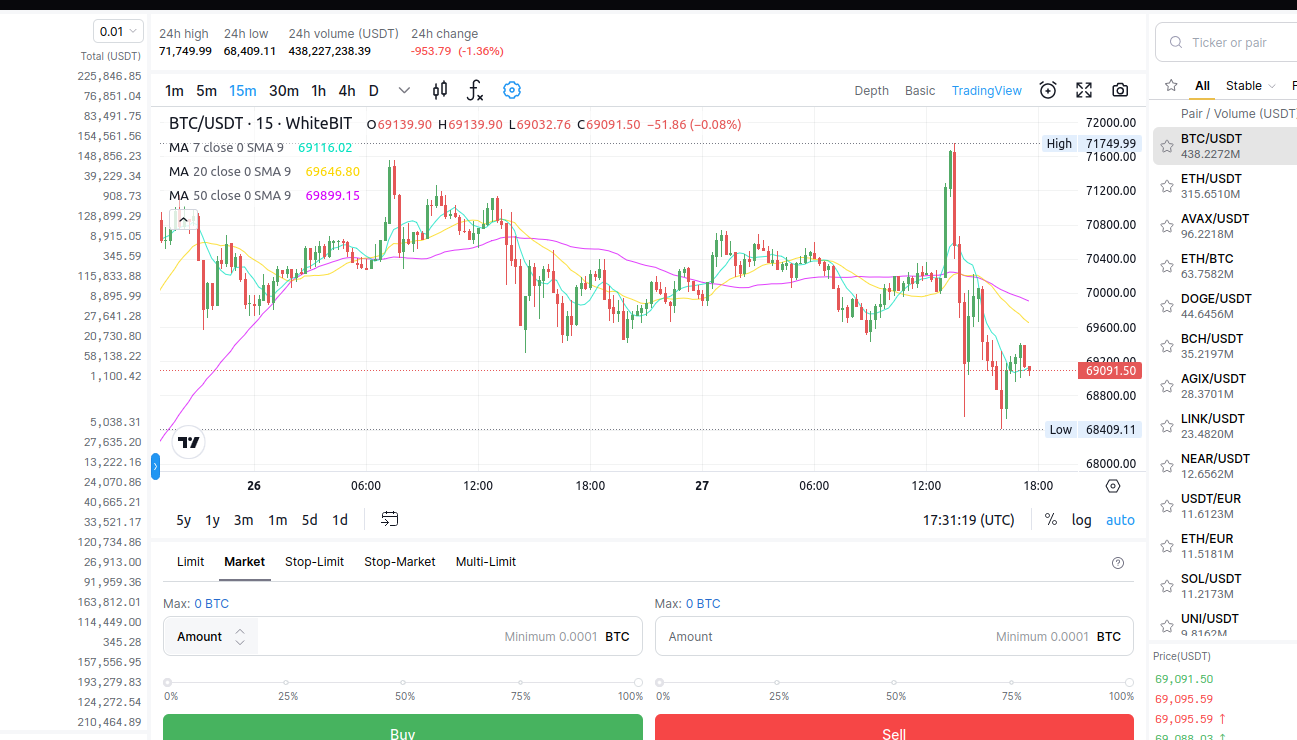This screenshot has height=740, width=1297.
Task: Favorite the BTC/USDT pair star
Action: click(1167, 146)
